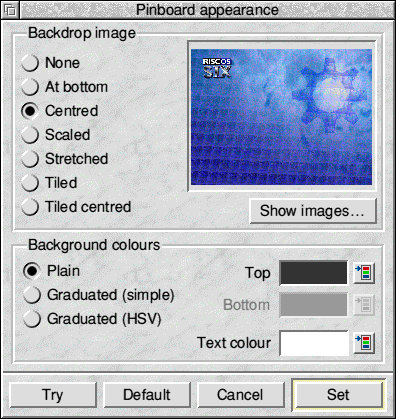Click the Show images… button
Image resolution: width=396 pixels, height=419 pixels.
pyautogui.click(x=313, y=211)
